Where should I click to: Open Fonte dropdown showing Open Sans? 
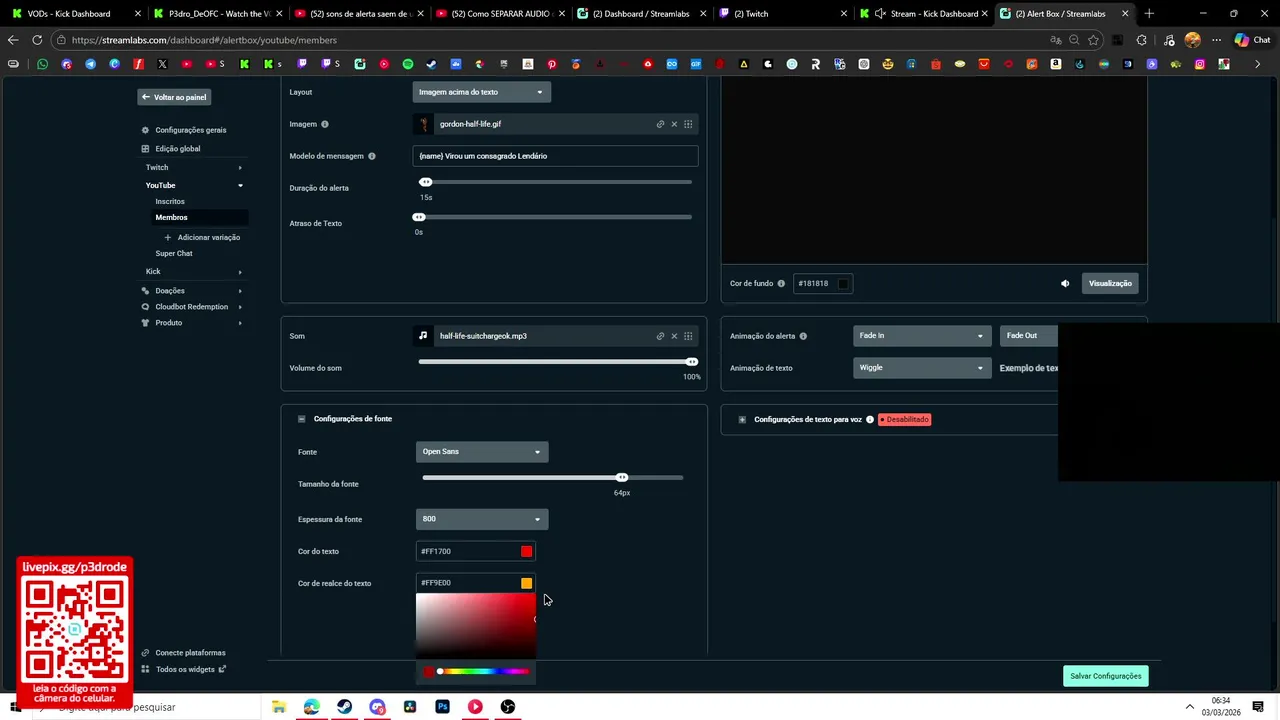click(x=482, y=452)
